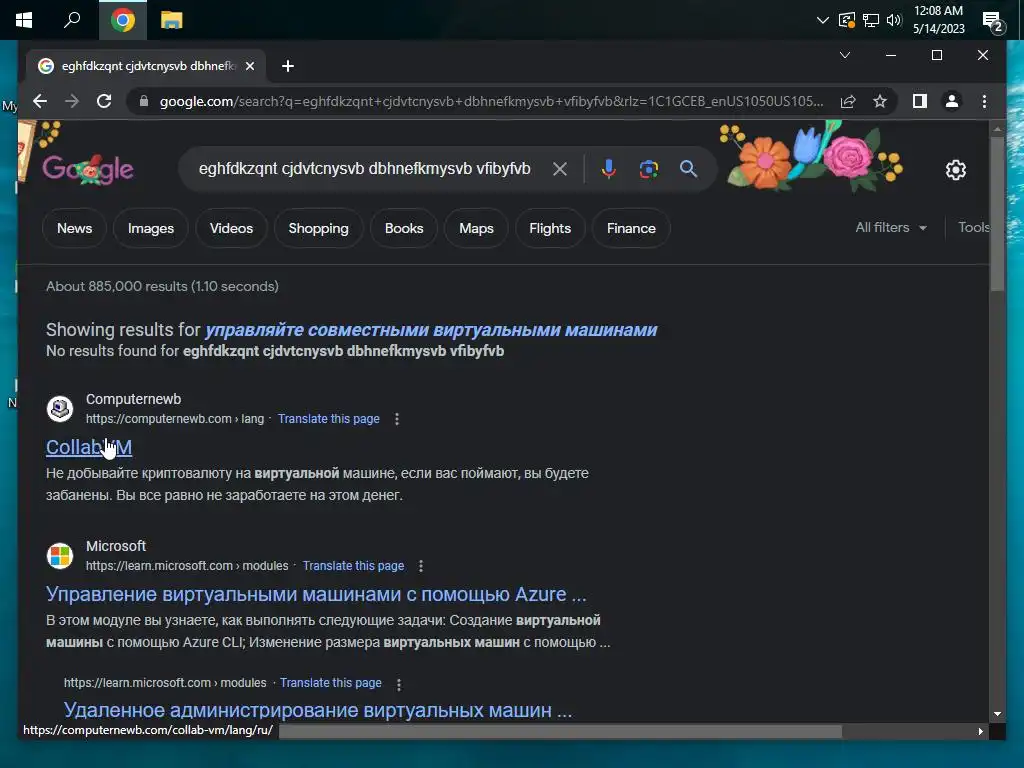
Task: Switch to Maps results
Action: (476, 228)
